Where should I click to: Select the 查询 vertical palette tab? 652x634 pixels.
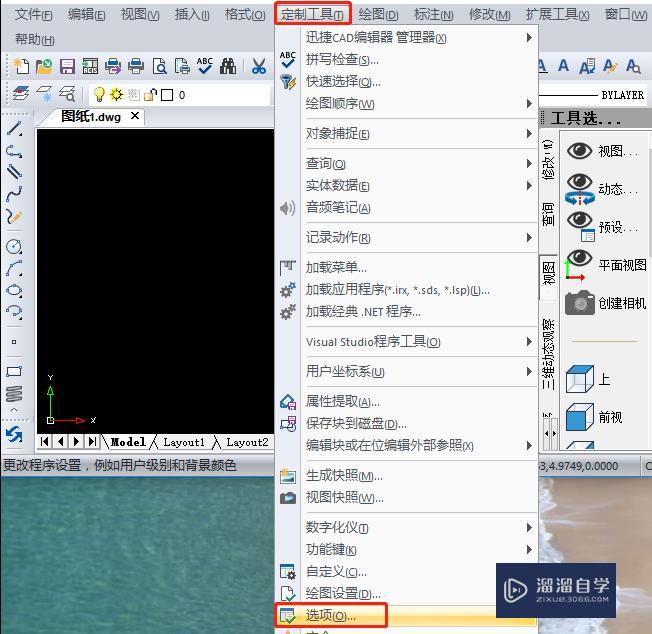548,214
